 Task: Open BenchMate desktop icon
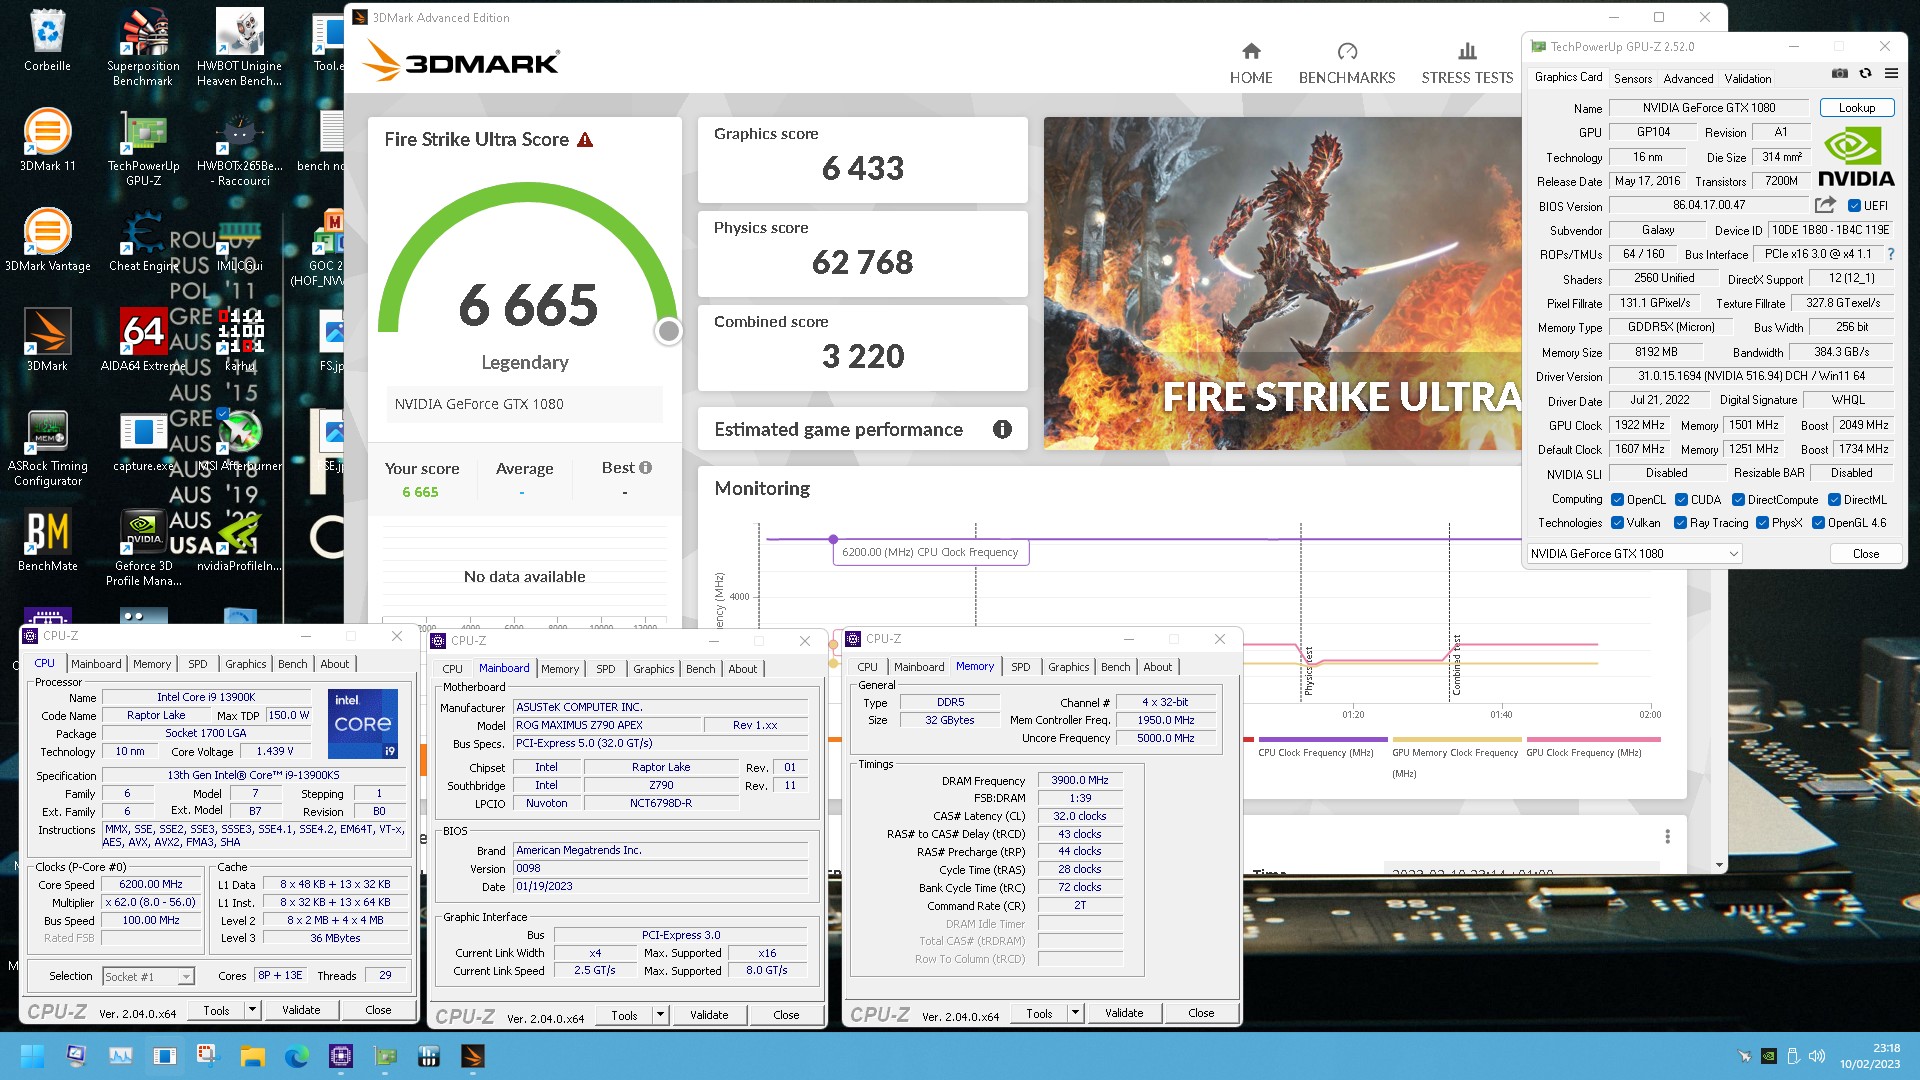click(x=47, y=540)
